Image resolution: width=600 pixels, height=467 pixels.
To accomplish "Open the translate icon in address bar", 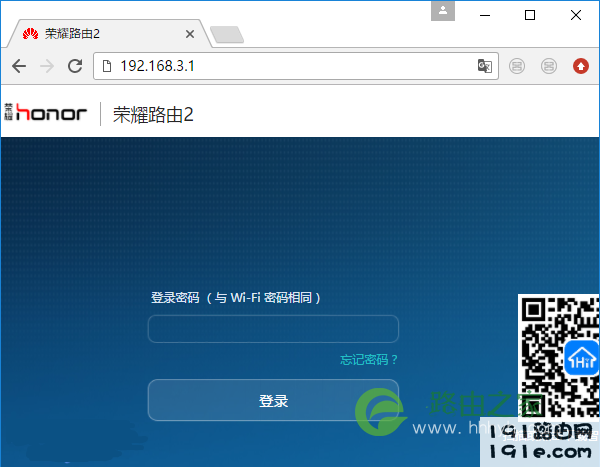I will (x=484, y=66).
